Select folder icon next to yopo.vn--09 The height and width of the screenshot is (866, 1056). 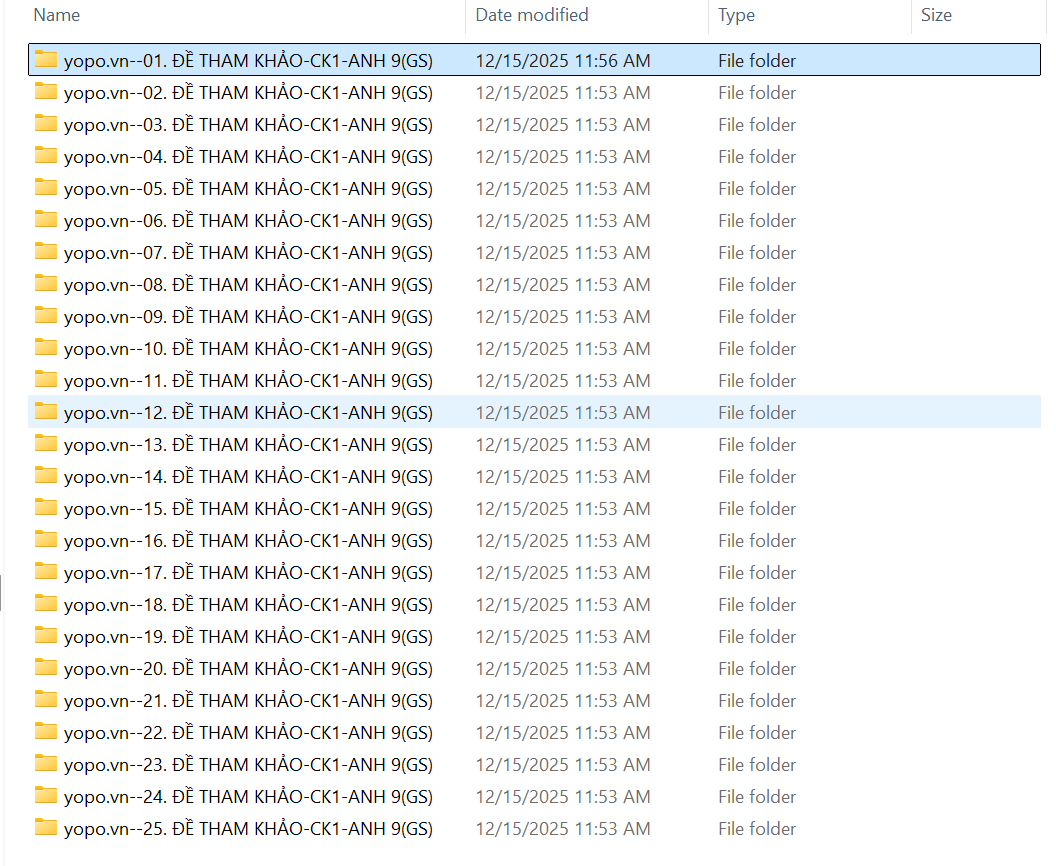(x=46, y=316)
